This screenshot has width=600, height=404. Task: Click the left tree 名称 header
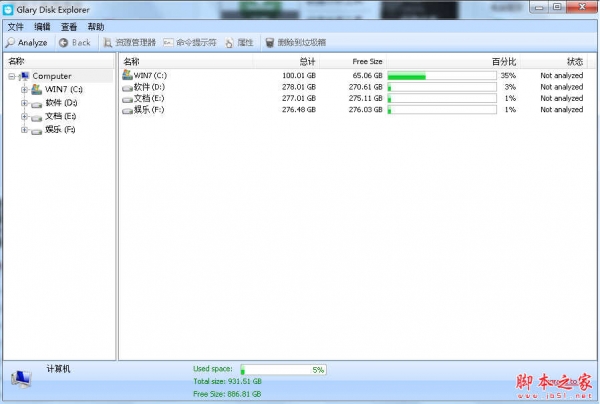point(59,61)
